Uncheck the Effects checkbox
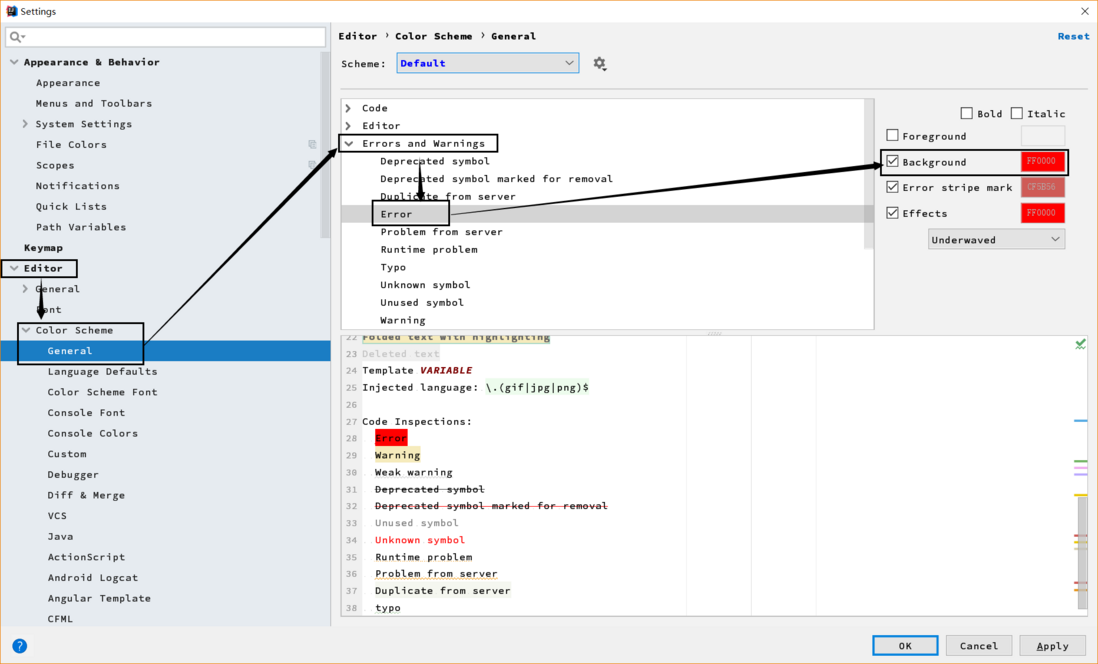The width and height of the screenshot is (1098, 664). pos(892,213)
